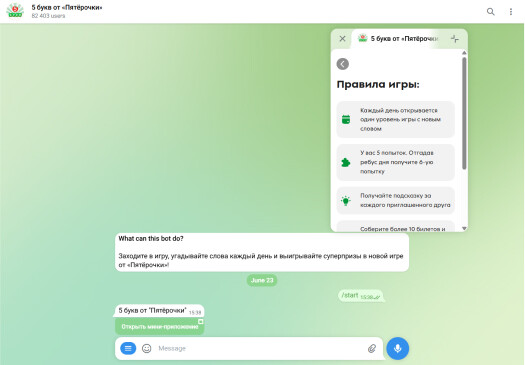Open the emoji picker
The width and height of the screenshot is (525, 365).
147,348
